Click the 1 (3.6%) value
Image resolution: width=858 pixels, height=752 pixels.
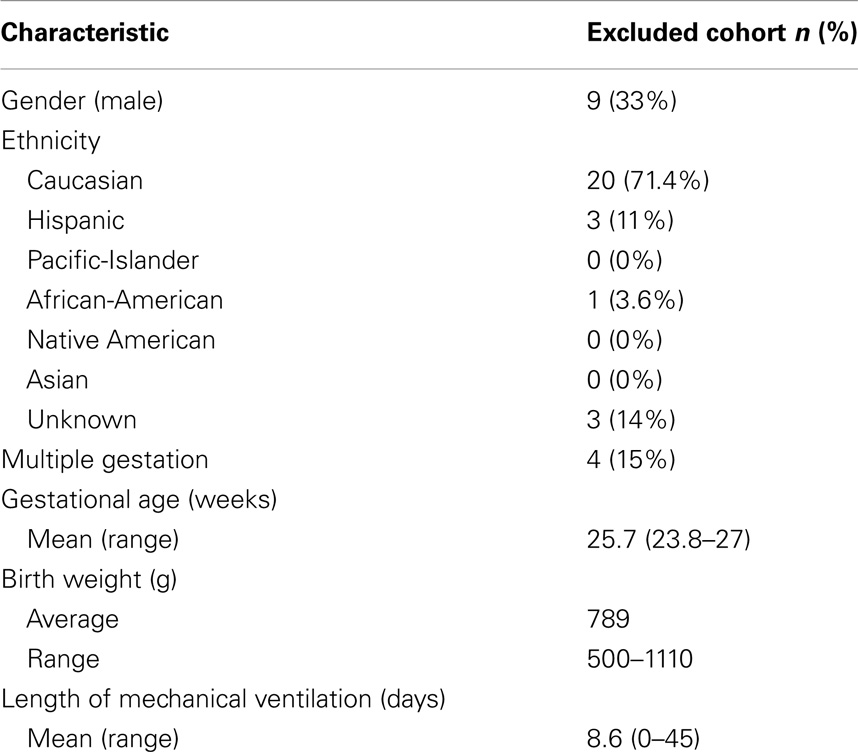pyautogui.click(x=636, y=300)
